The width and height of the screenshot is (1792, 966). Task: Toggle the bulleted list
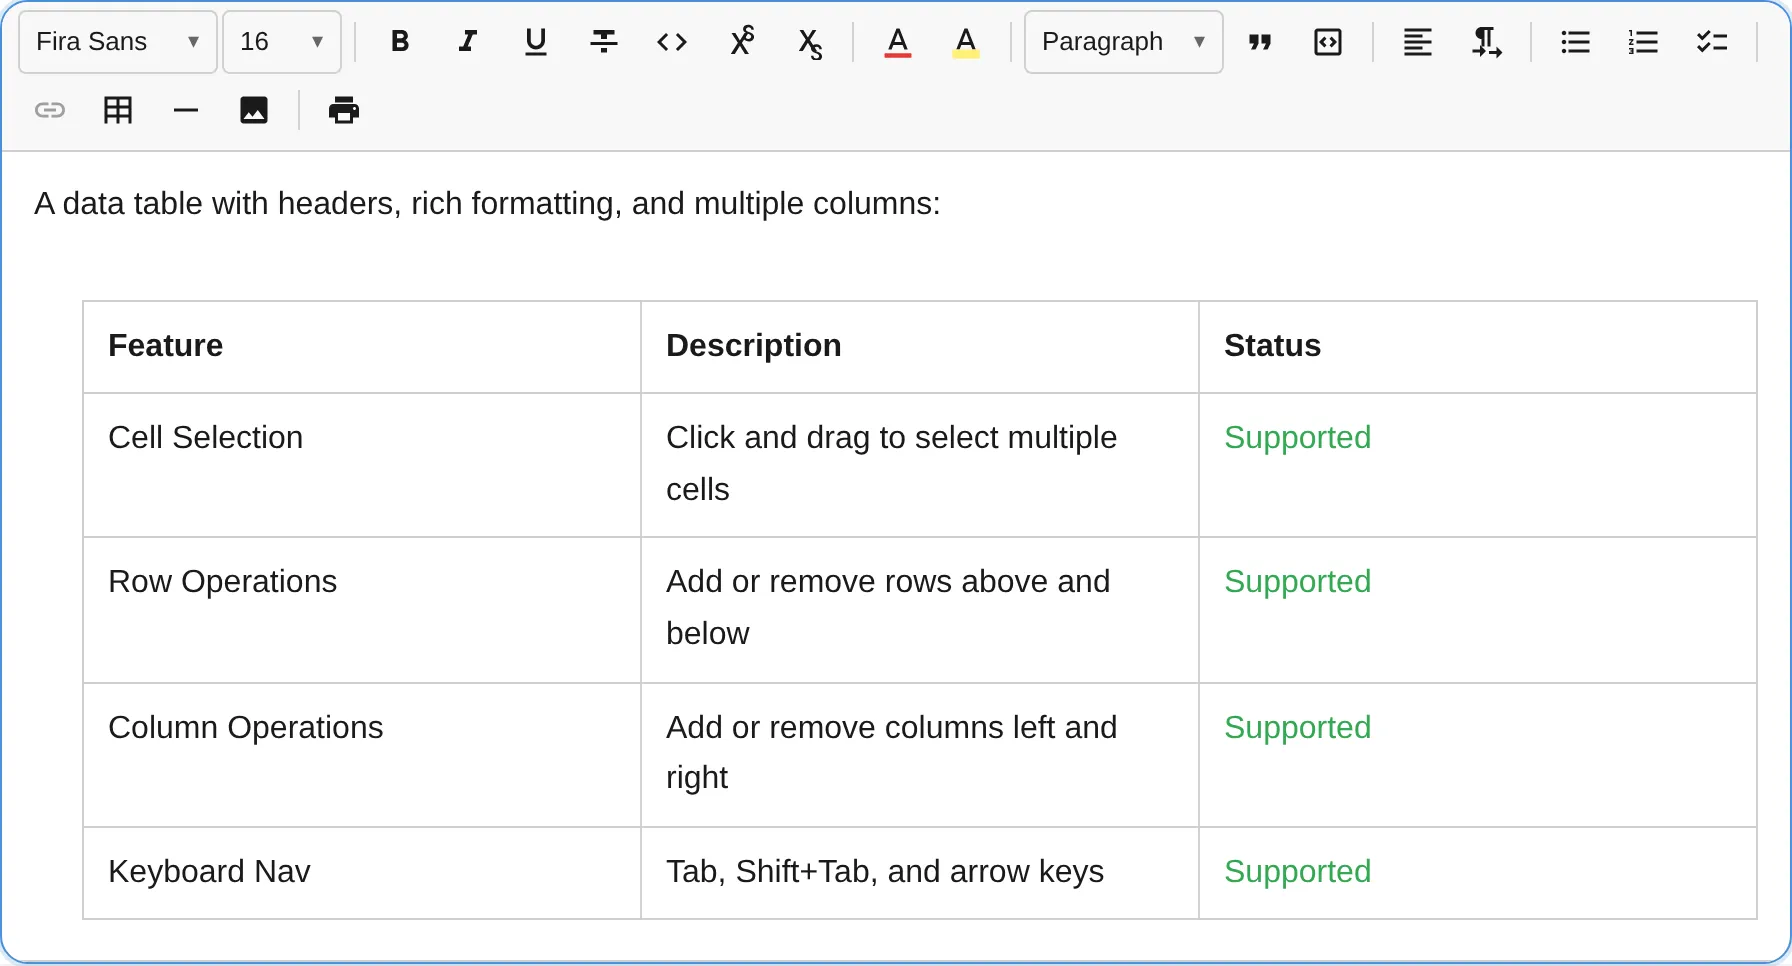coord(1575,42)
